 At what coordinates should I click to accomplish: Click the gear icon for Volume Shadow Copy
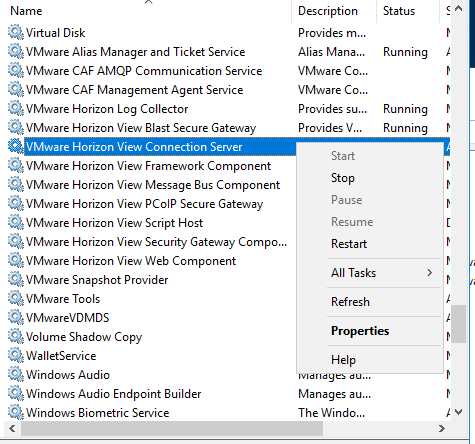click(15, 336)
